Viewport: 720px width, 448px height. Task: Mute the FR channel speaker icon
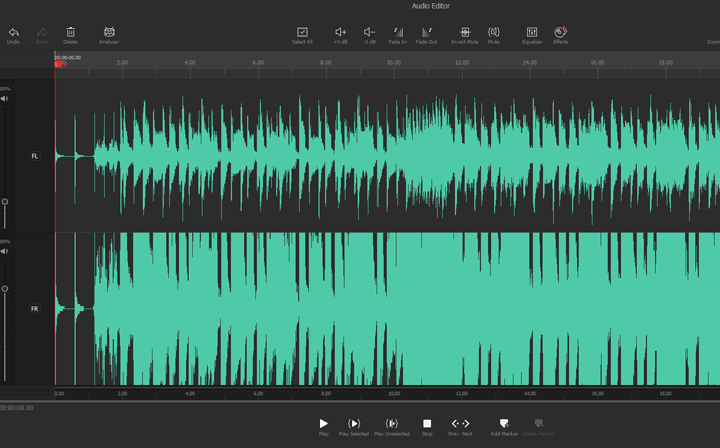tap(5, 252)
